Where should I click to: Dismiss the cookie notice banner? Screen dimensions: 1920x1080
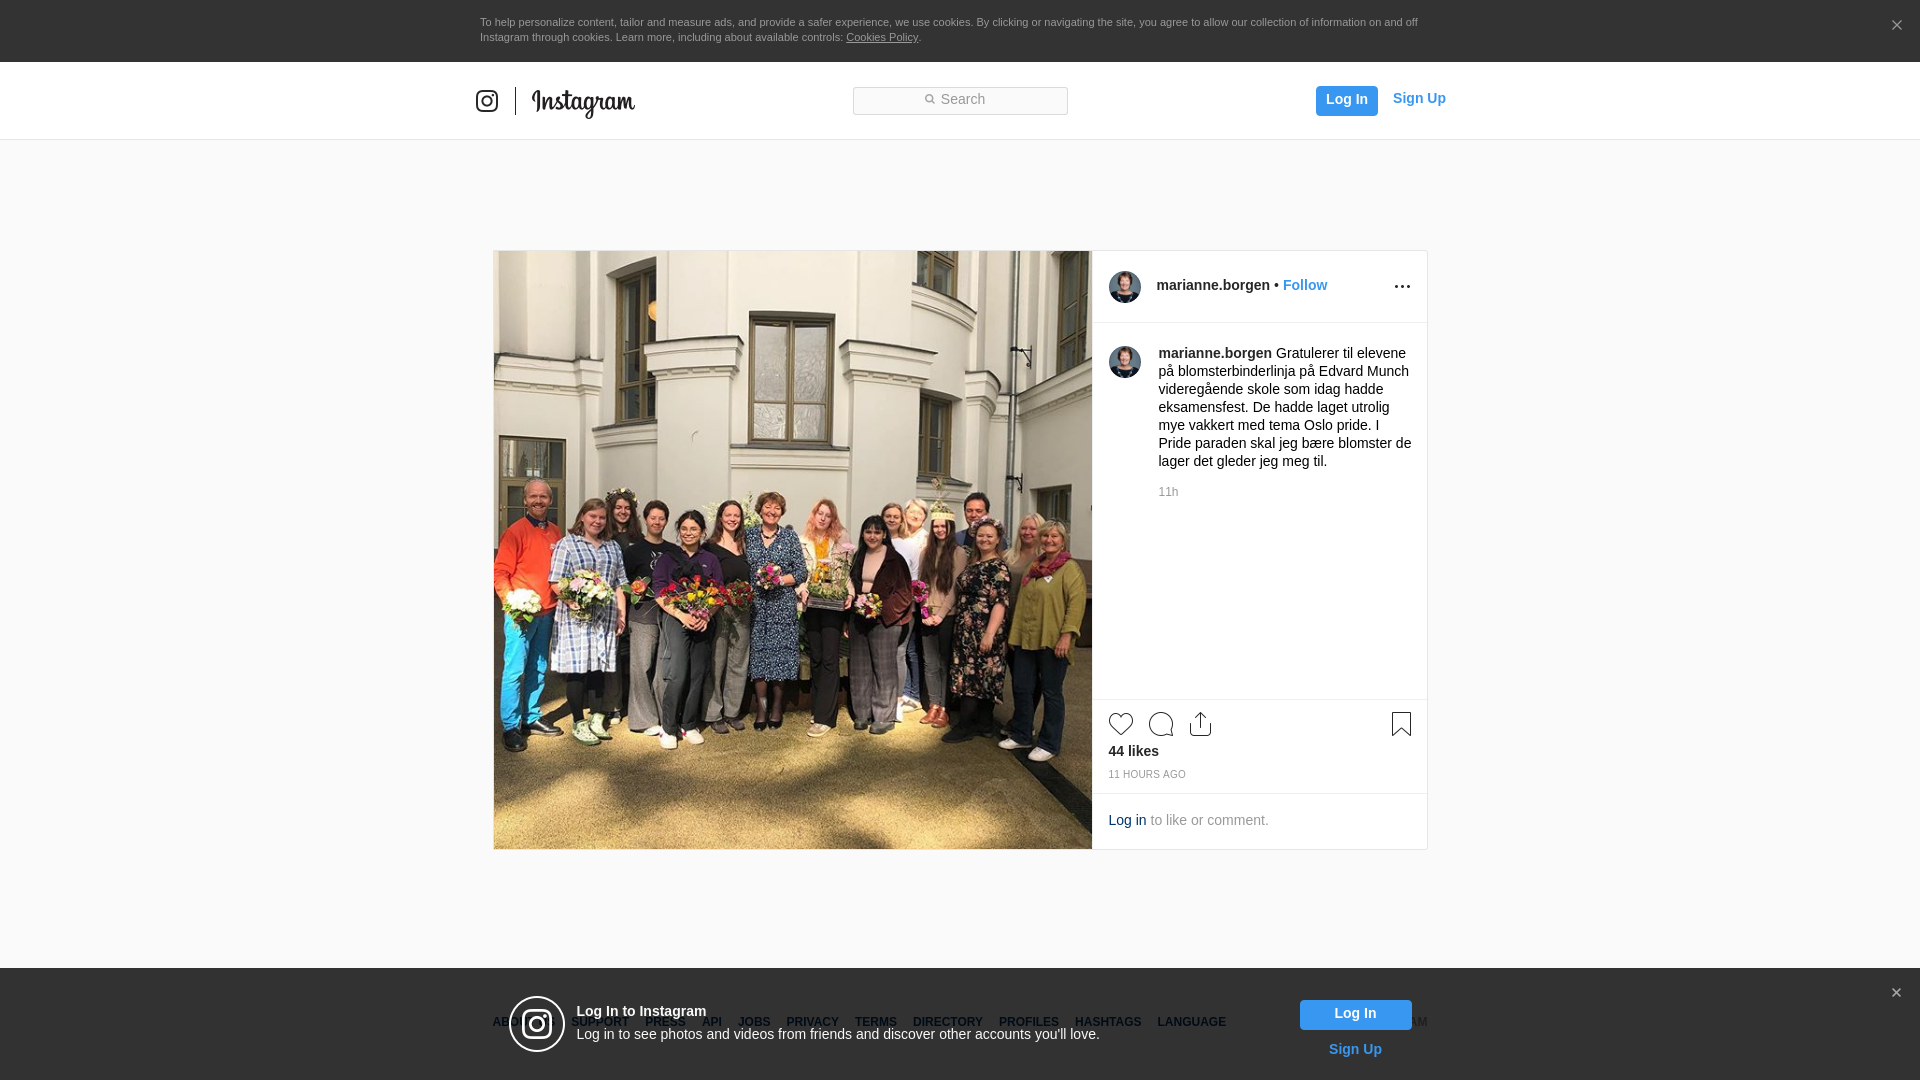tap(1896, 26)
